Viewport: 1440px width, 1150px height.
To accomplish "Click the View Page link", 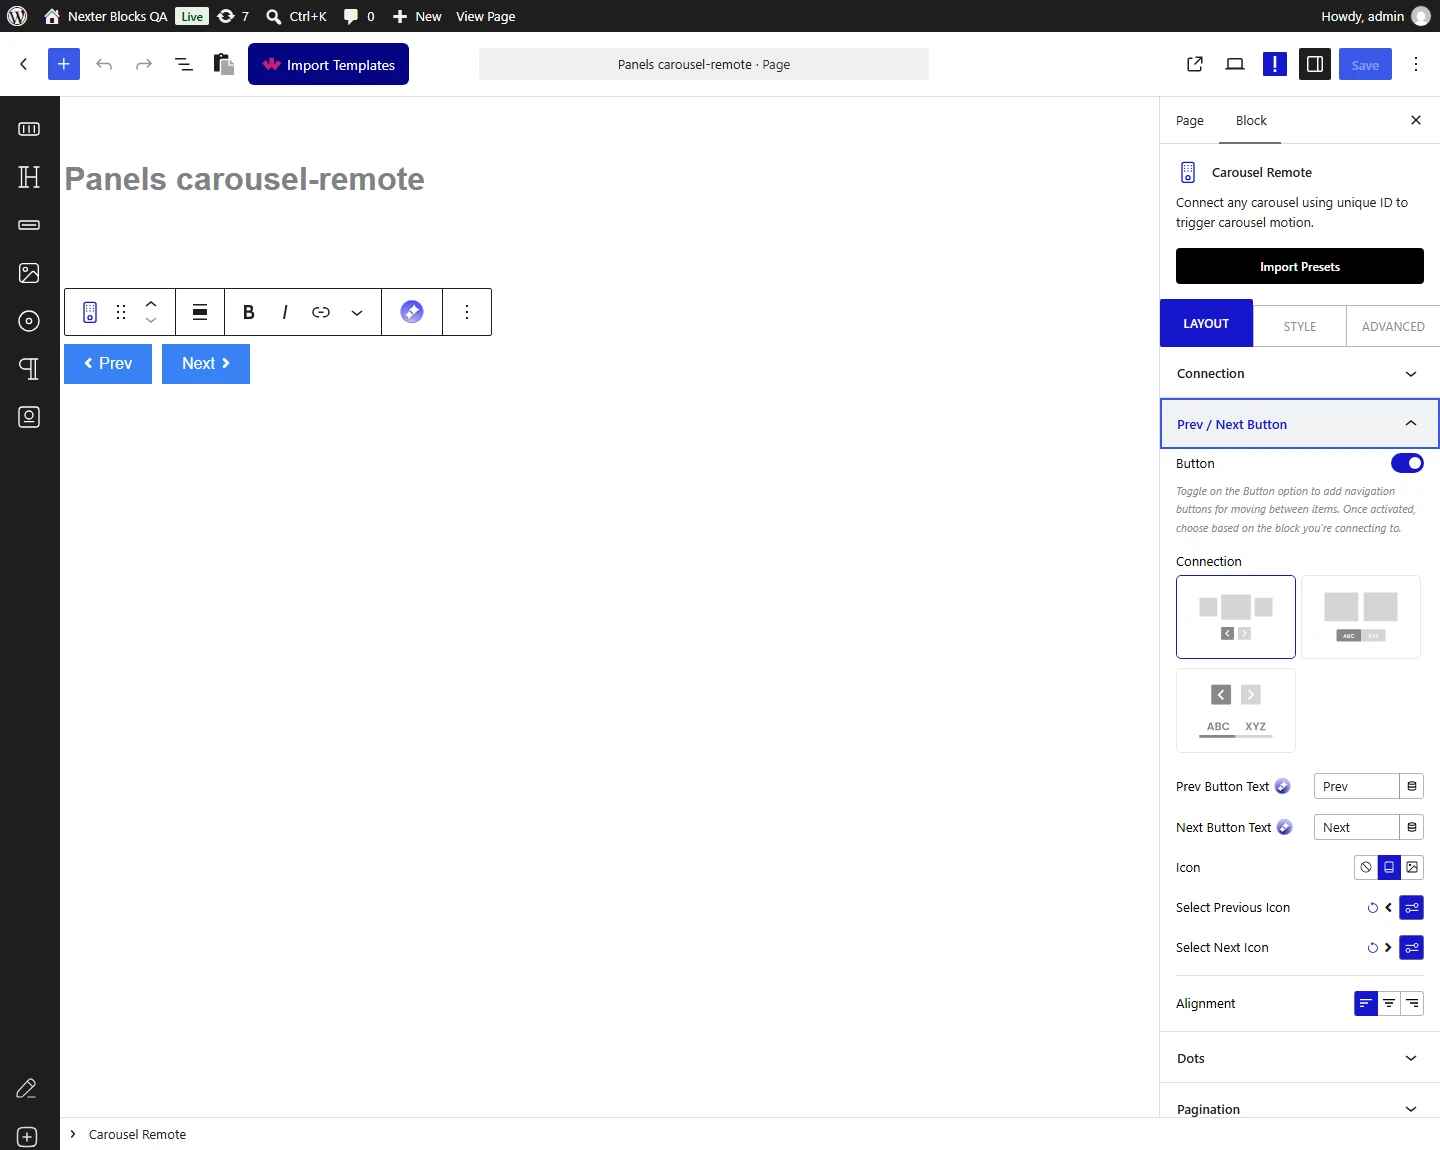I will pos(486,16).
